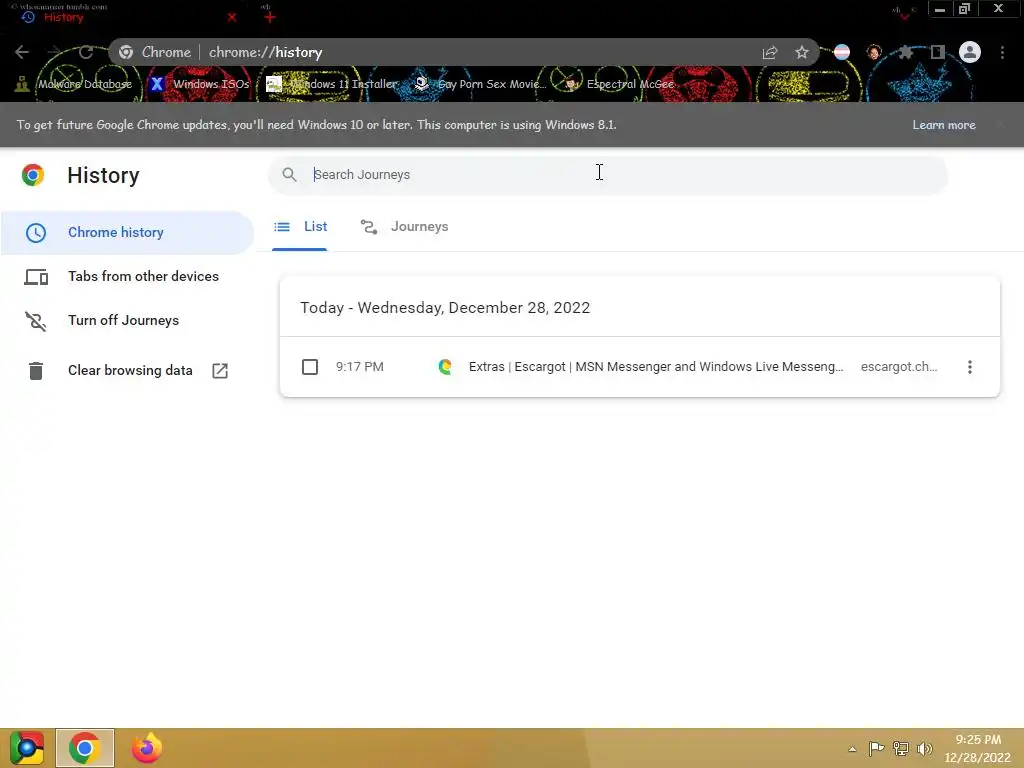Bookmark this page with the star icon

802,52
